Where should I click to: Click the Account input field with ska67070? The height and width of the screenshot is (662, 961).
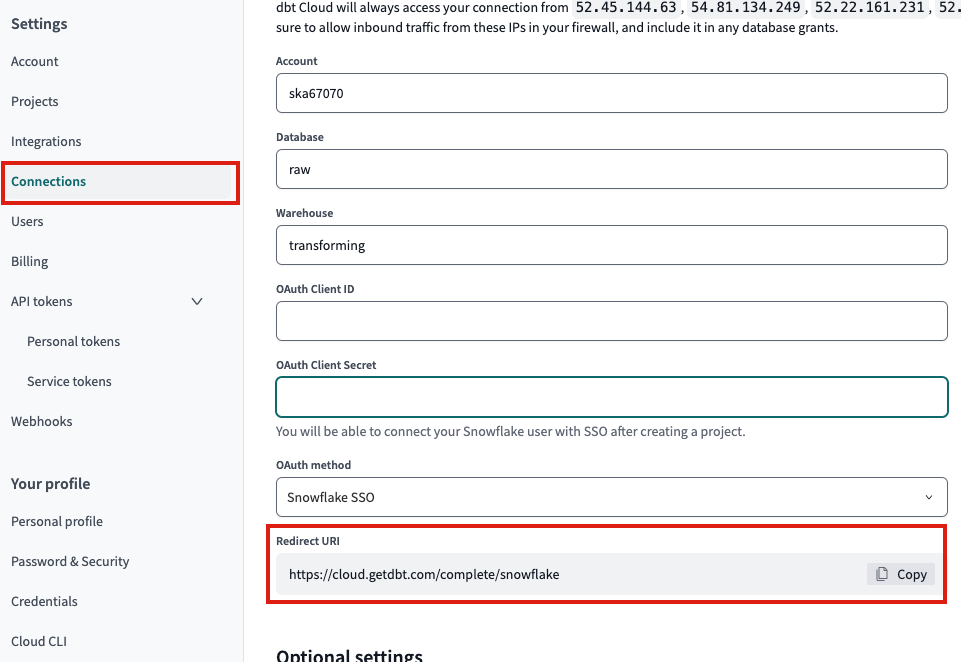(x=611, y=93)
